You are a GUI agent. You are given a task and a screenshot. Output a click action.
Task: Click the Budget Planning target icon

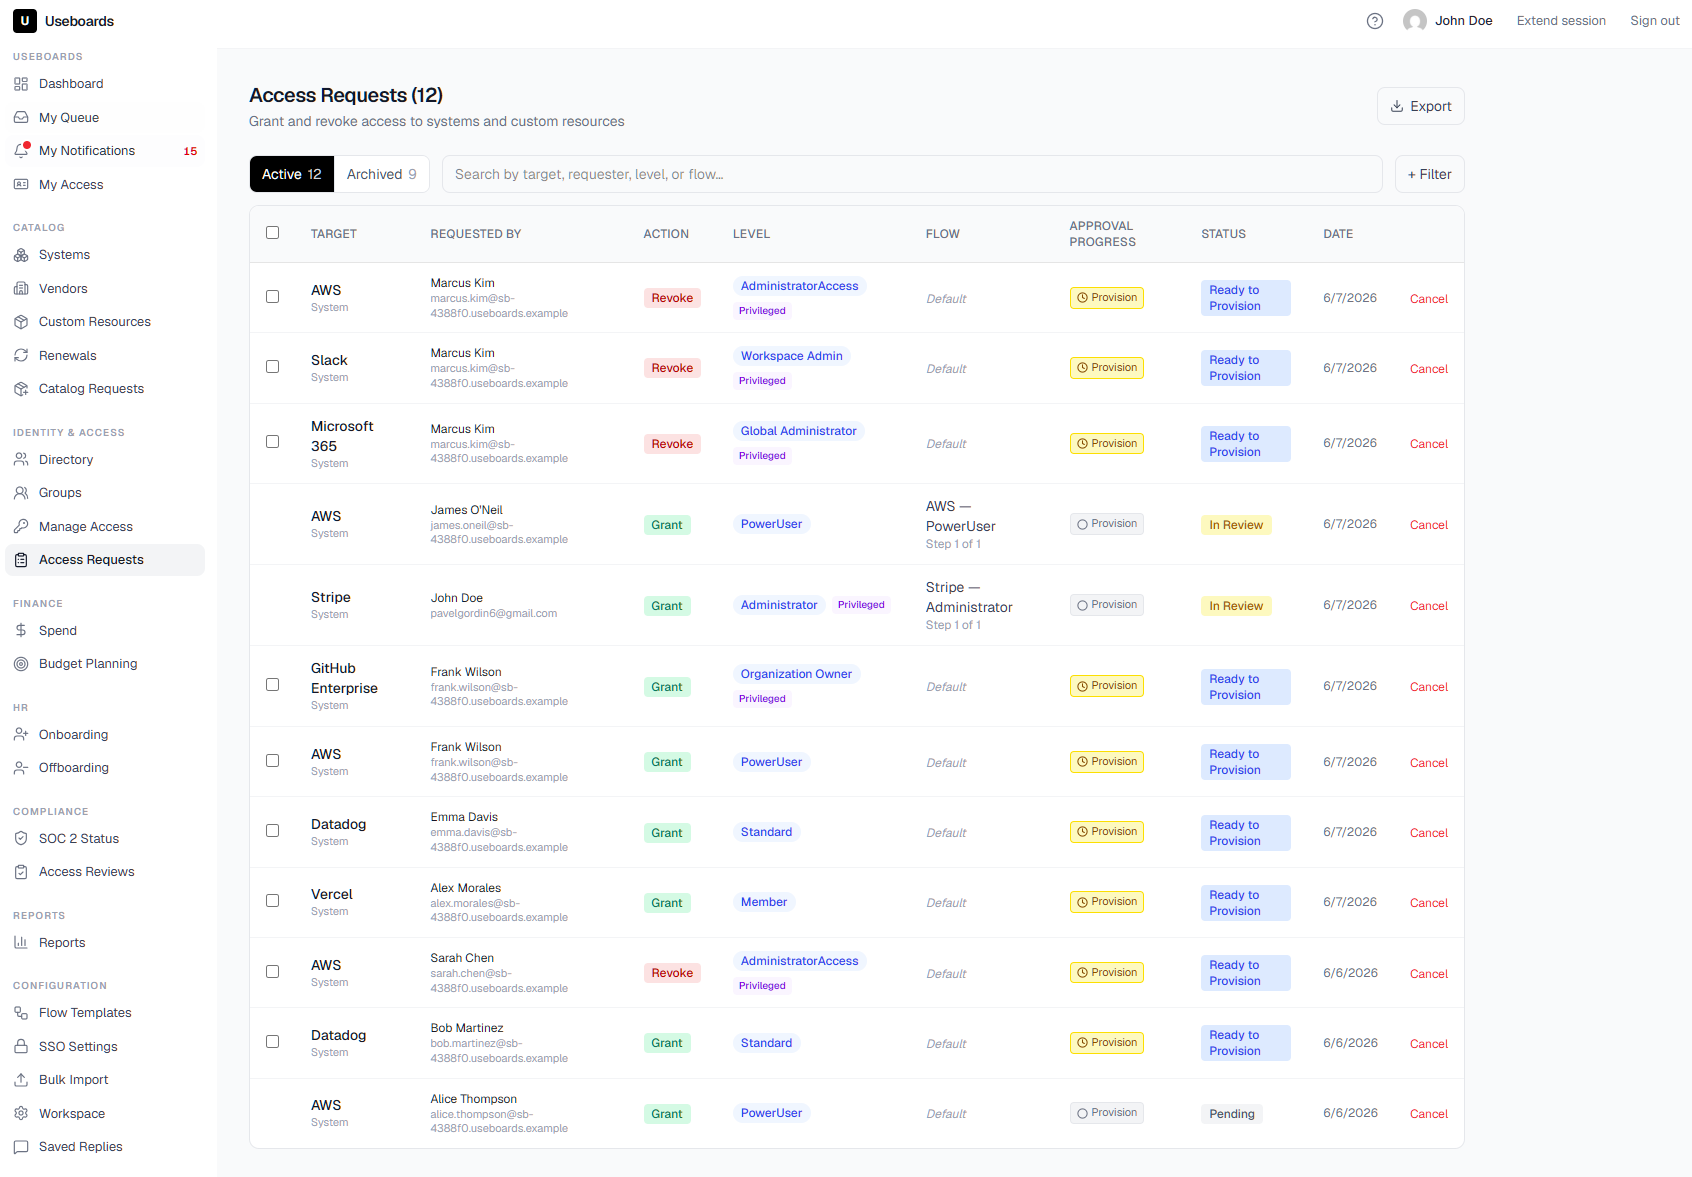21,664
